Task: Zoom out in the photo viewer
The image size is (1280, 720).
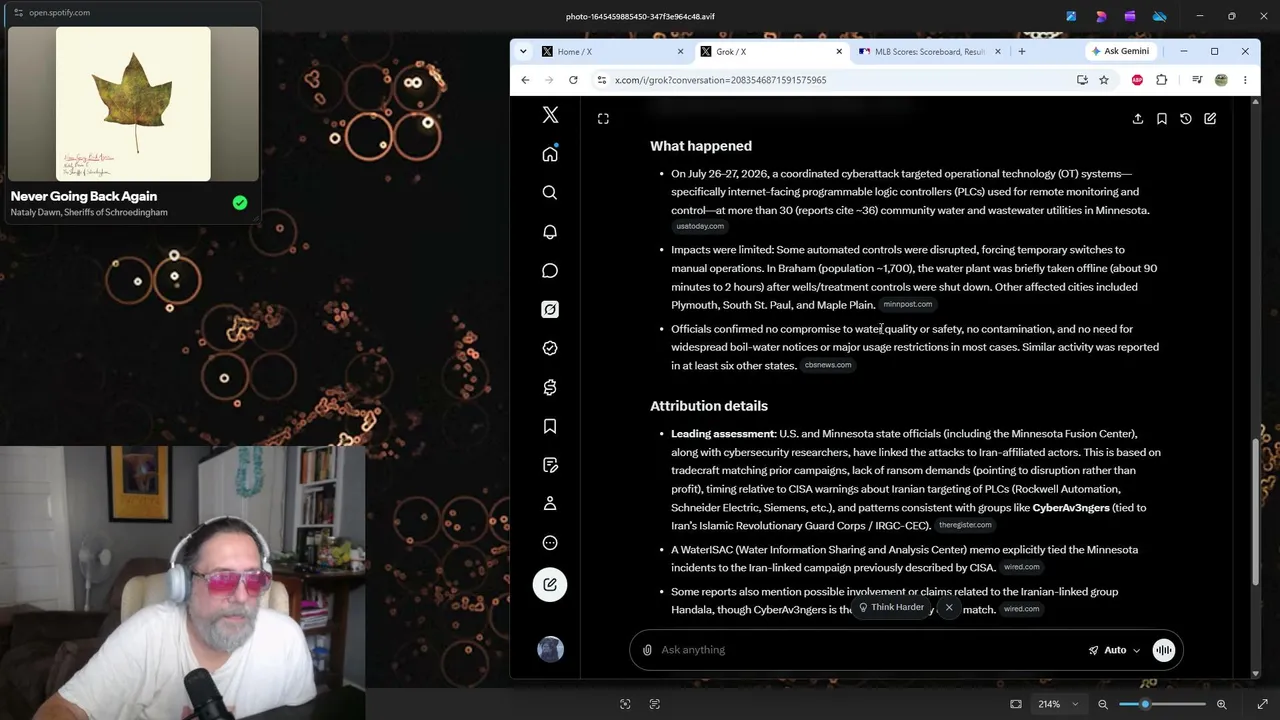Action: (x=1103, y=704)
